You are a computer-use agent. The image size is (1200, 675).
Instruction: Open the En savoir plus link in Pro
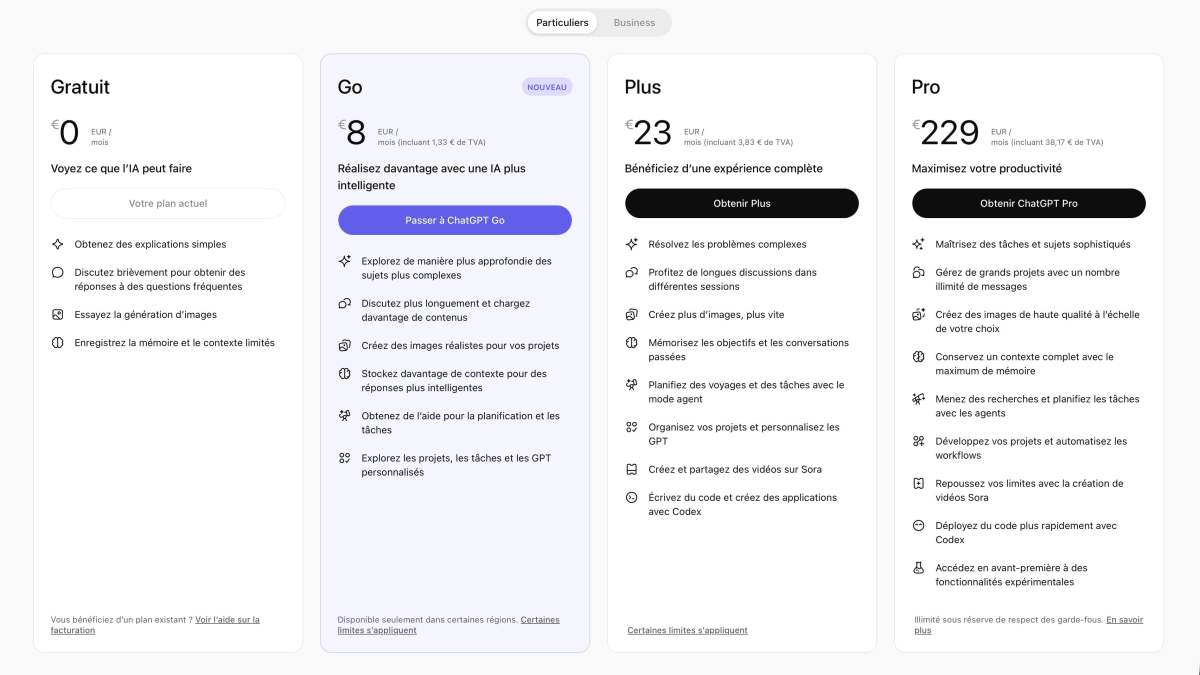point(1124,620)
